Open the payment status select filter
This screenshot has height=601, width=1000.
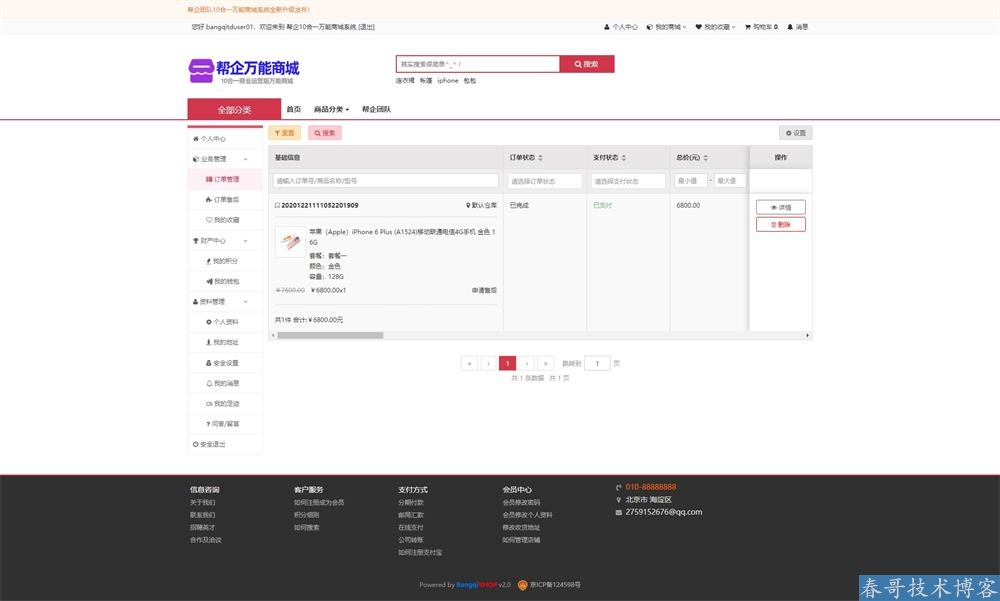pos(628,181)
